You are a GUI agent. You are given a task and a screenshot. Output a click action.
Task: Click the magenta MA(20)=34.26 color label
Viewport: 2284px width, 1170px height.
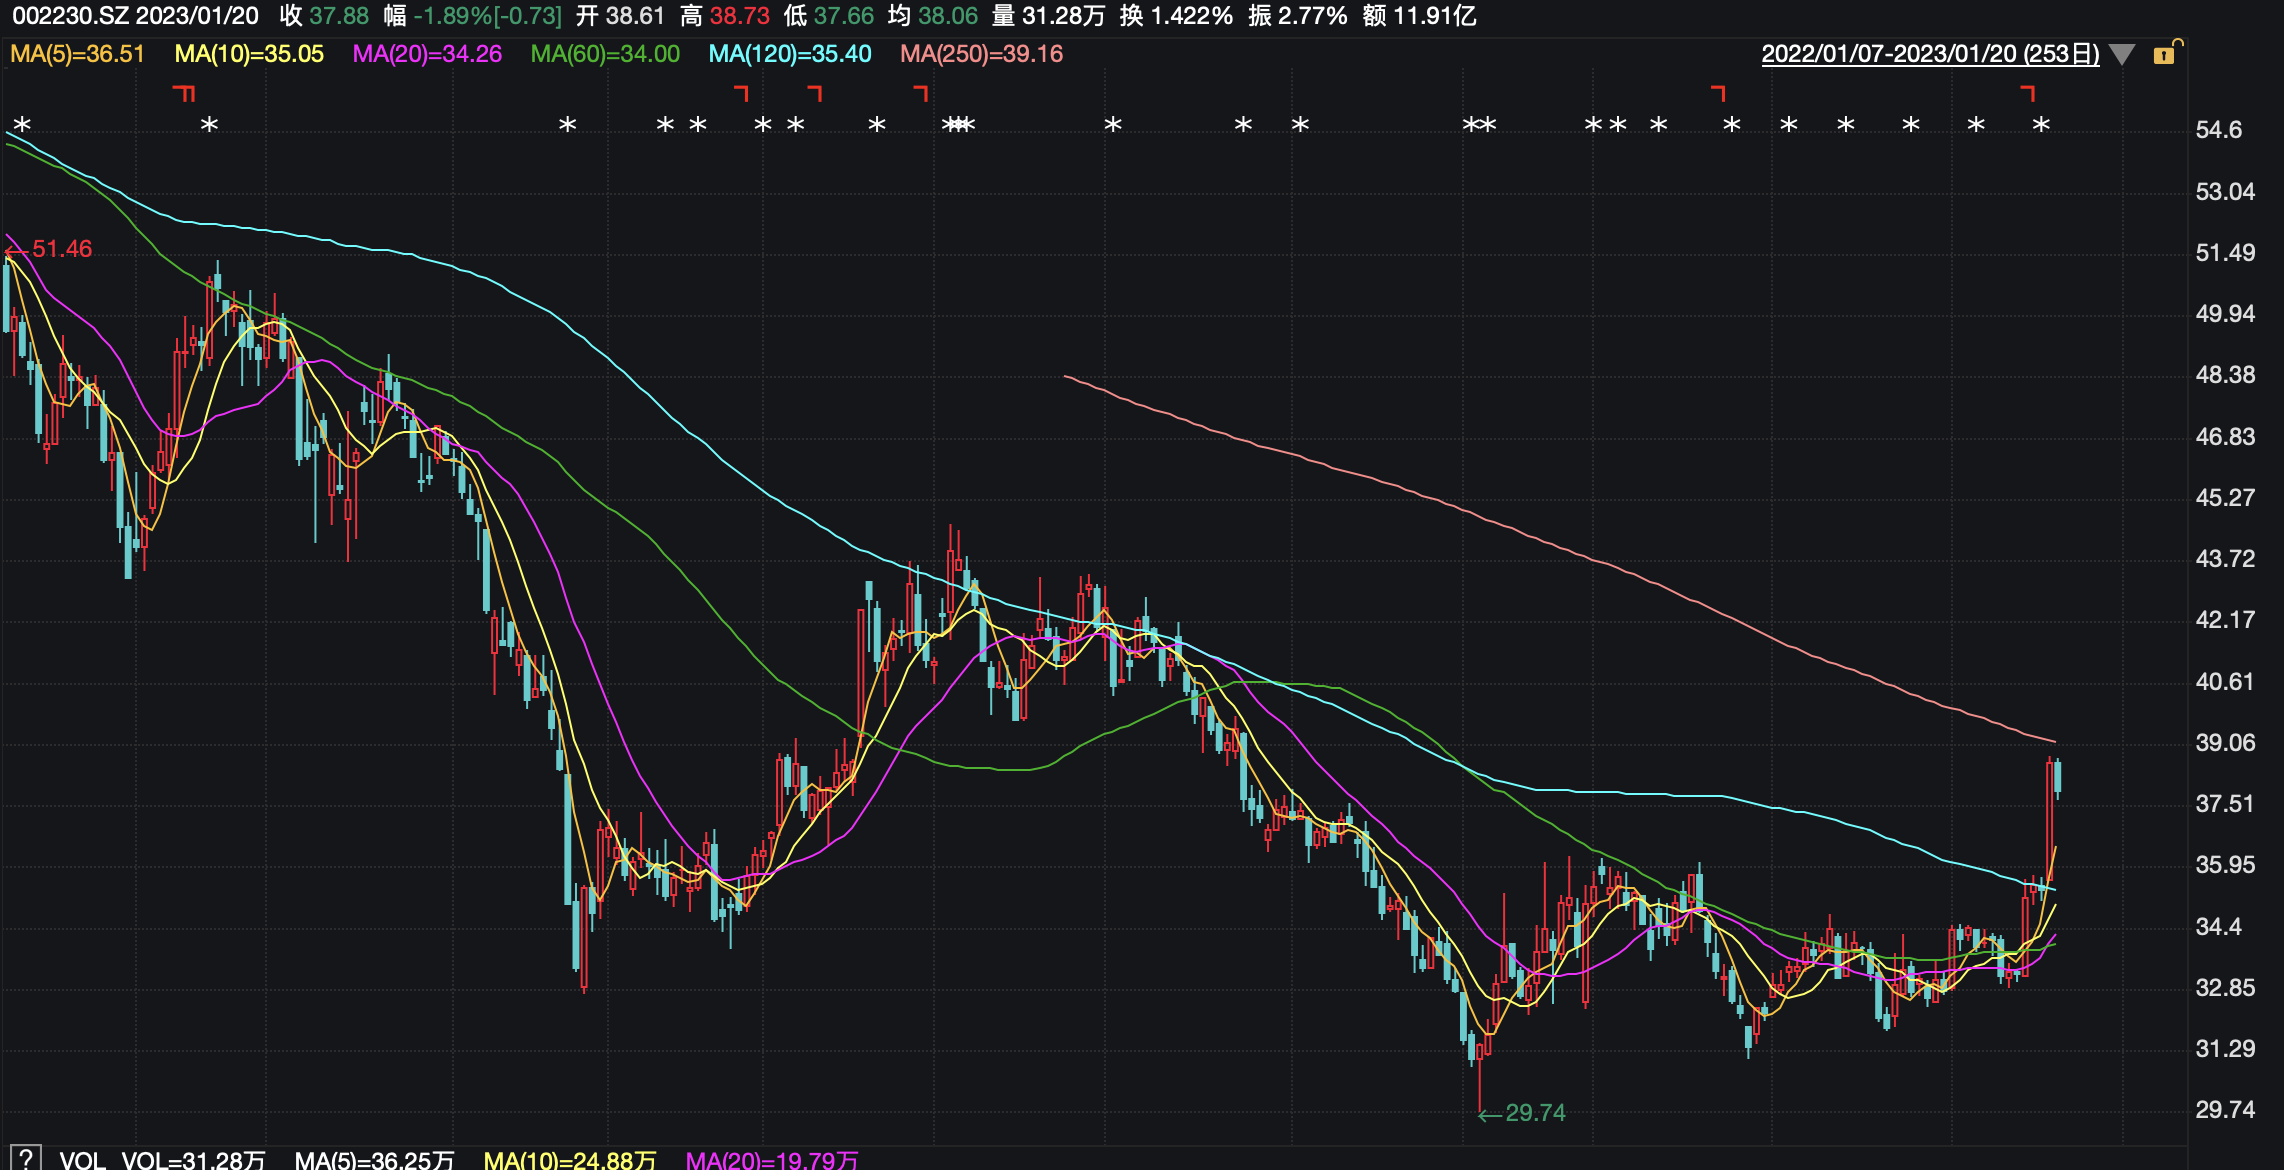pos(427,54)
